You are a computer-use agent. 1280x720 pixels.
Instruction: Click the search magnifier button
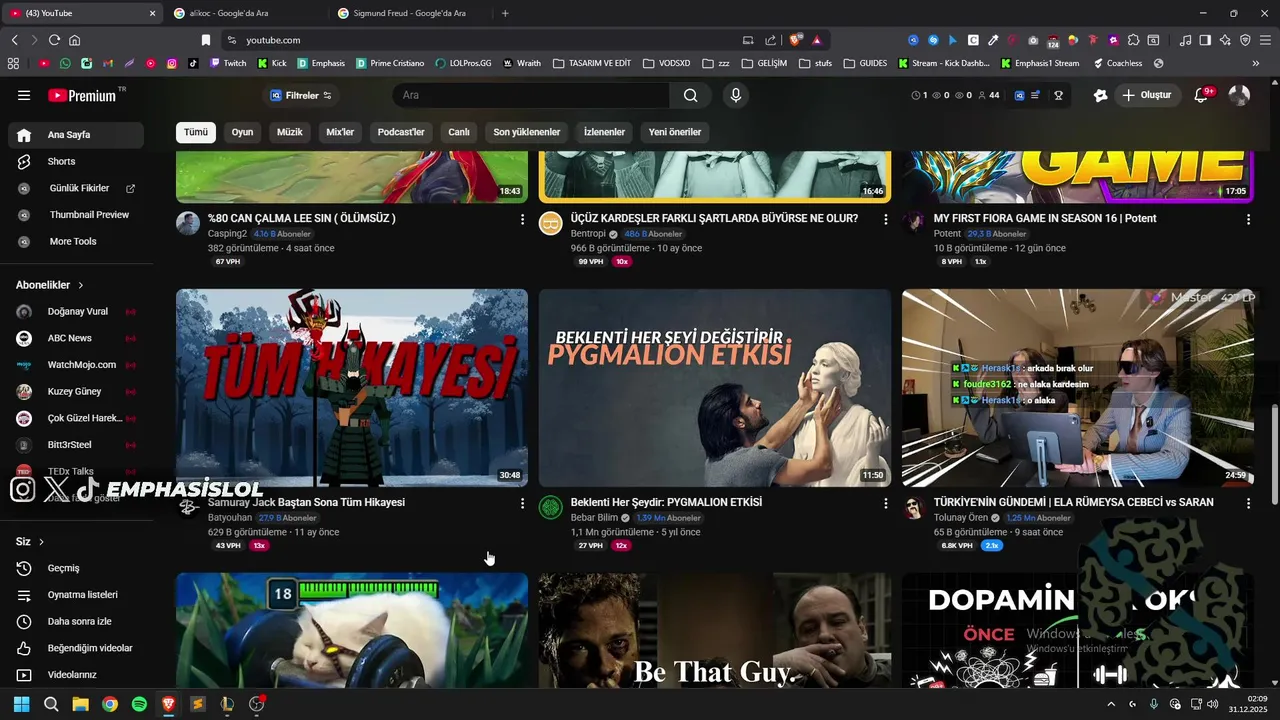tap(691, 95)
